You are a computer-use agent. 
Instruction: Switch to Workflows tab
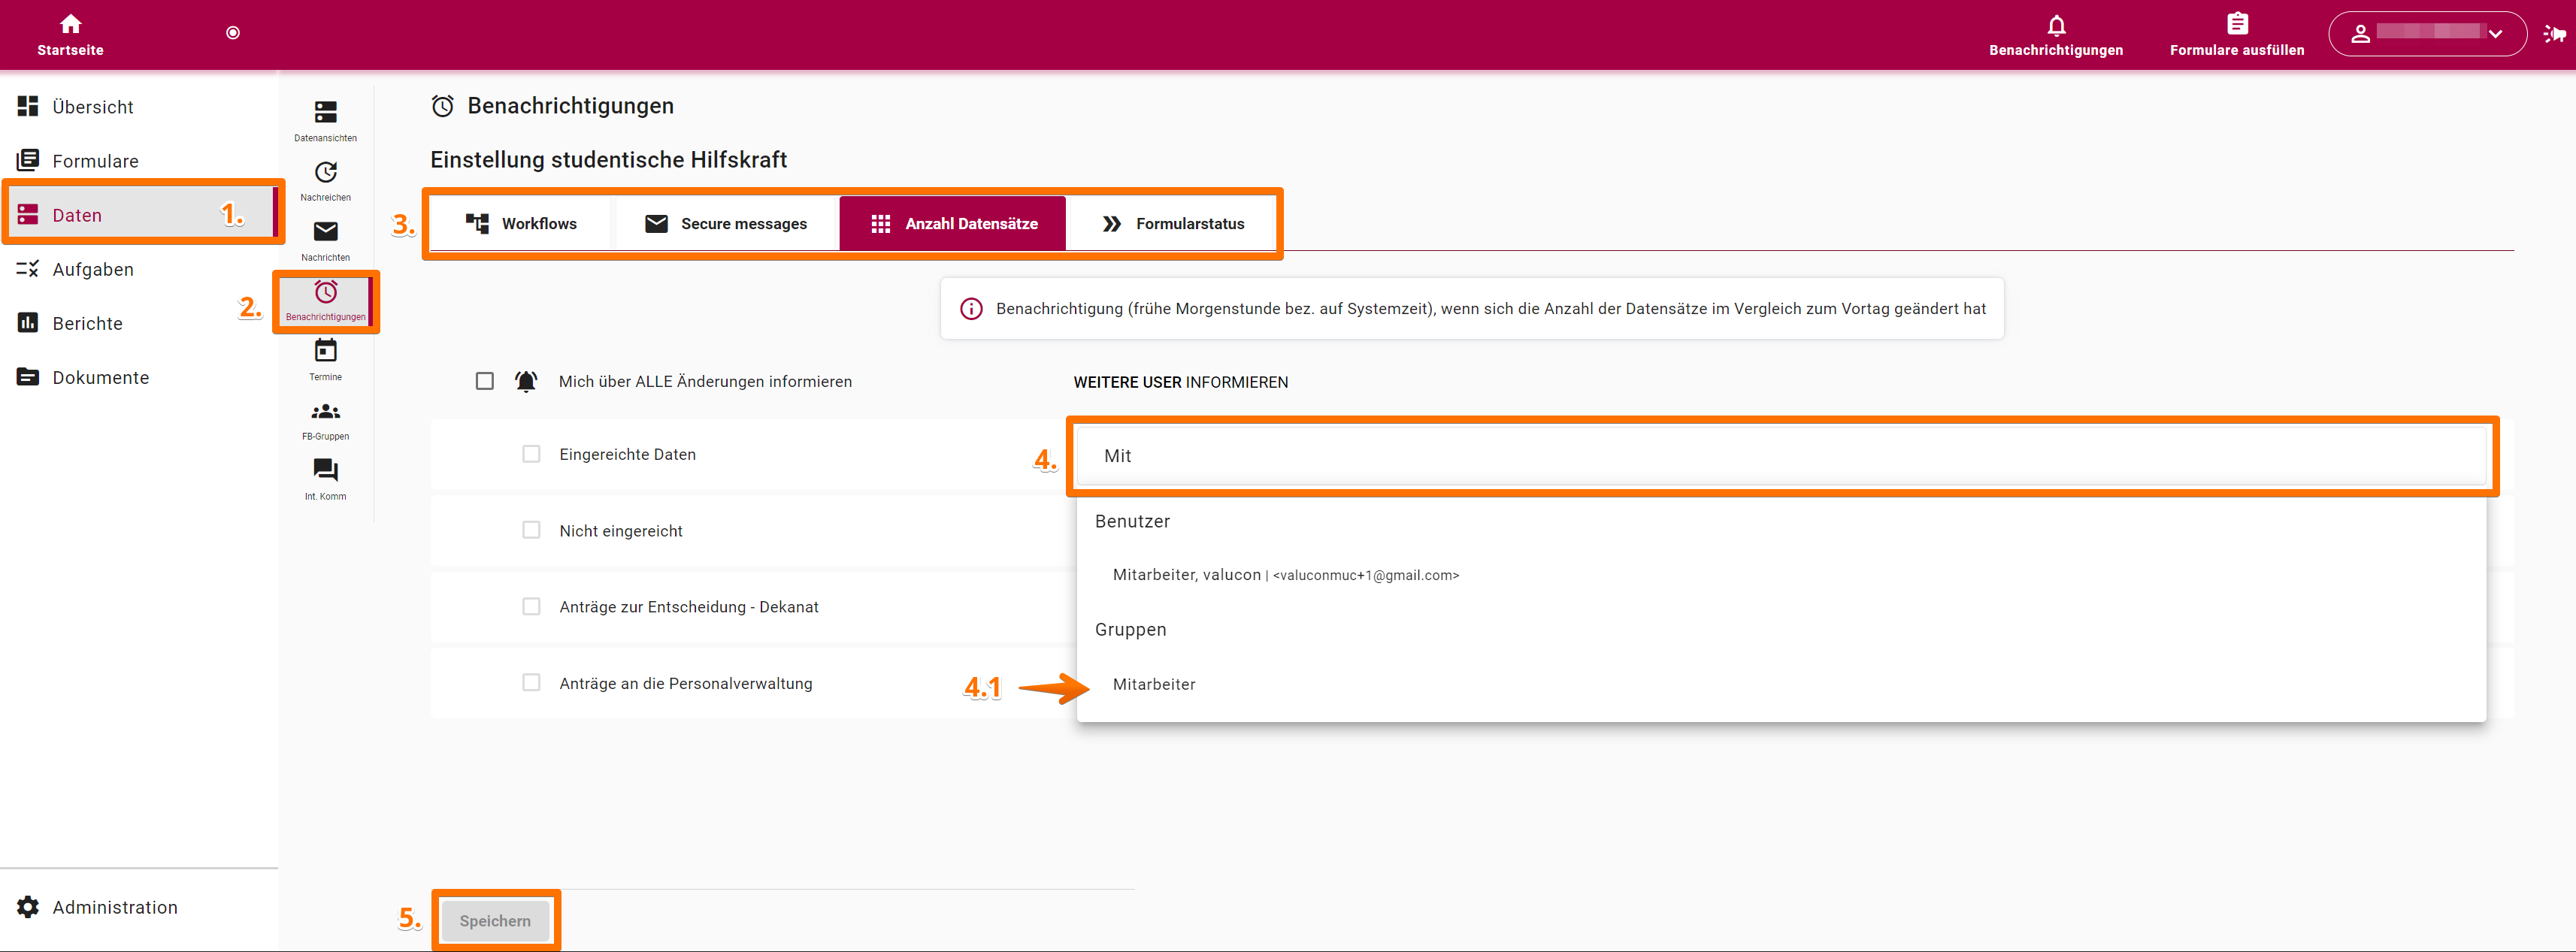tap(521, 224)
